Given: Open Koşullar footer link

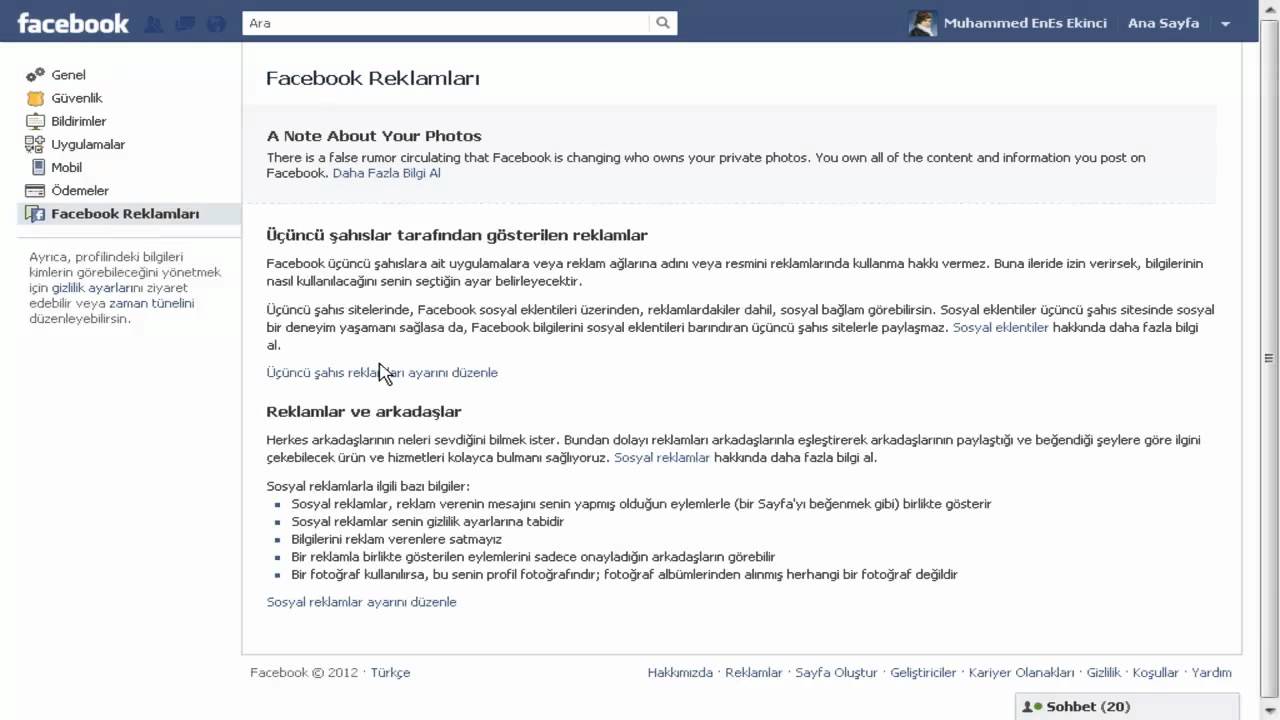Looking at the screenshot, I should (x=1155, y=673).
